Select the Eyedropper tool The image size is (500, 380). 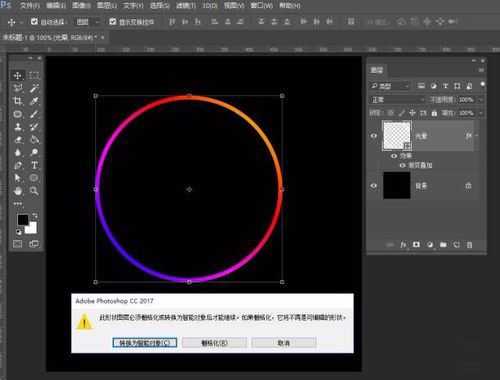click(x=34, y=101)
